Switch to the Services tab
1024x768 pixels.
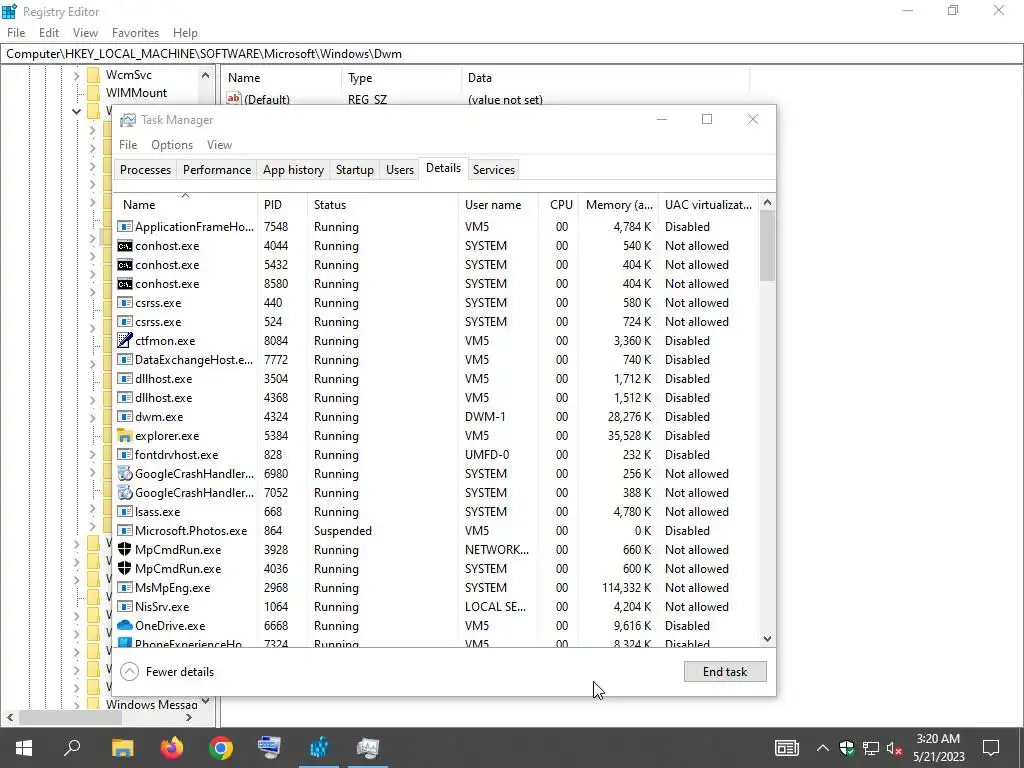pyautogui.click(x=494, y=170)
